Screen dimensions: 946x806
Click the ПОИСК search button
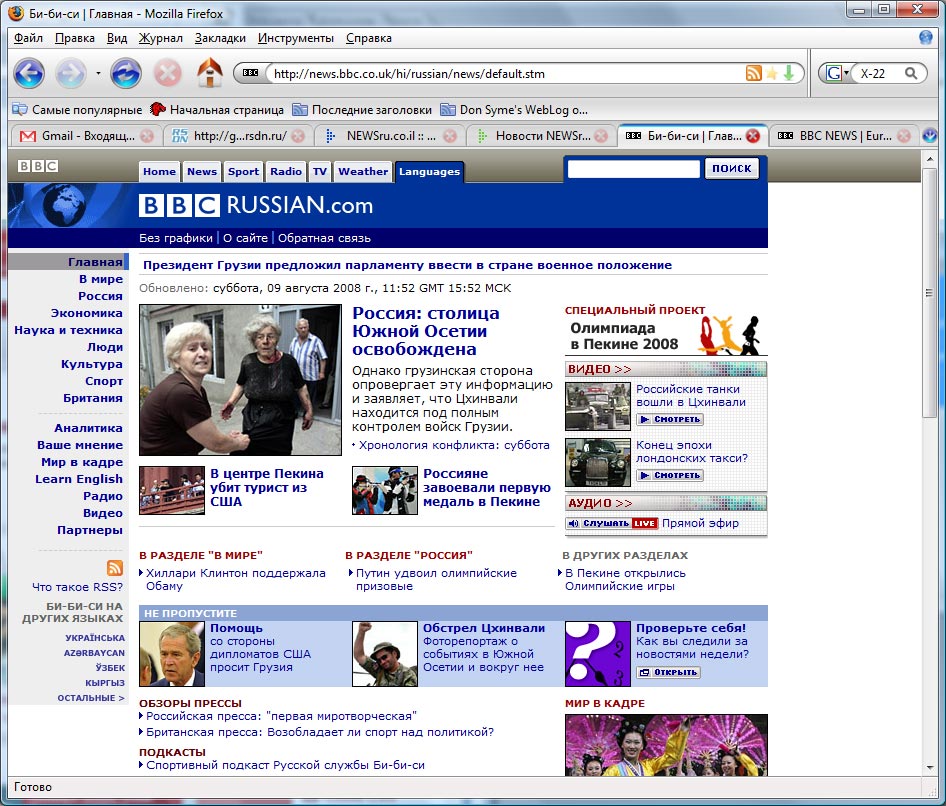click(731, 168)
